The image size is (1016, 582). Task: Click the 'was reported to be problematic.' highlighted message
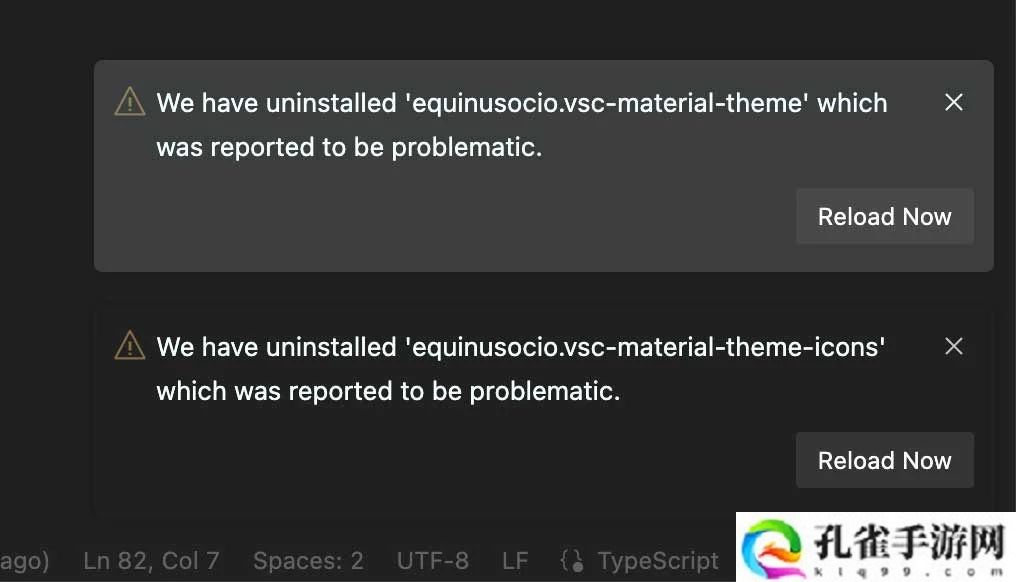click(x=349, y=147)
